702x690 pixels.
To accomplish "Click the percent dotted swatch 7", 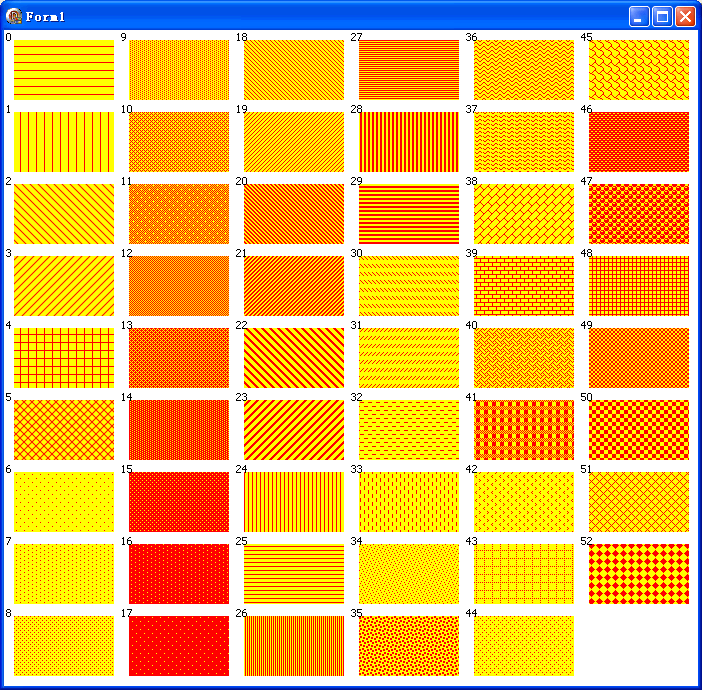I will tap(64, 574).
